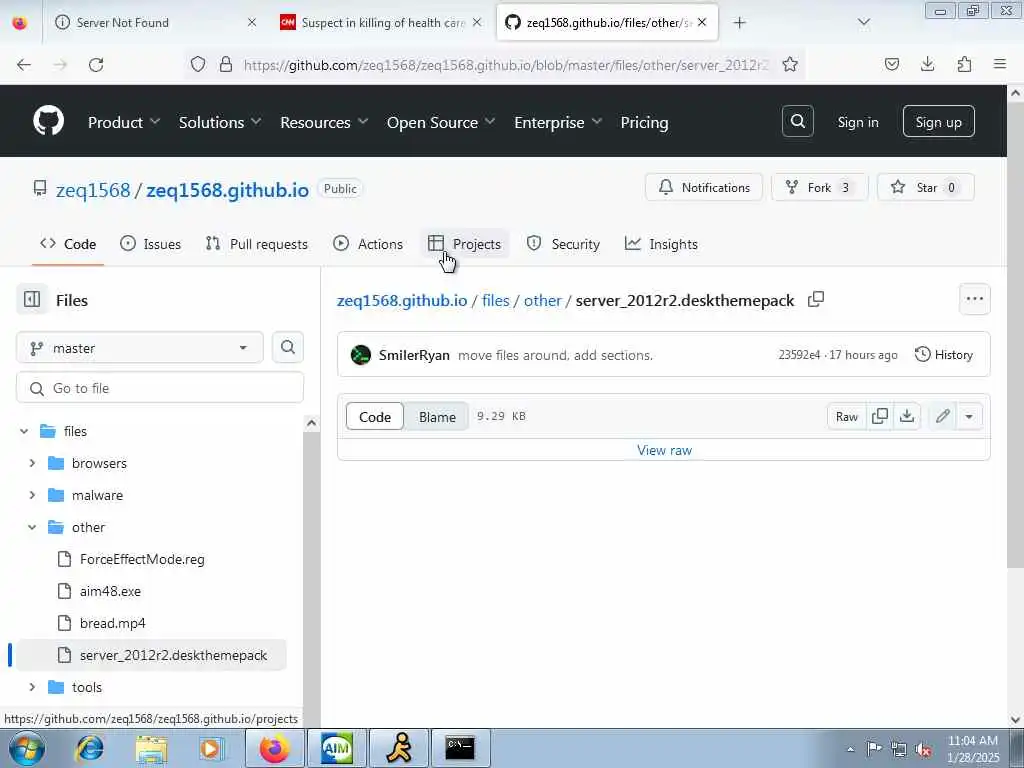Collapse the other folder
Viewport: 1024px width, 768px height.
32,527
